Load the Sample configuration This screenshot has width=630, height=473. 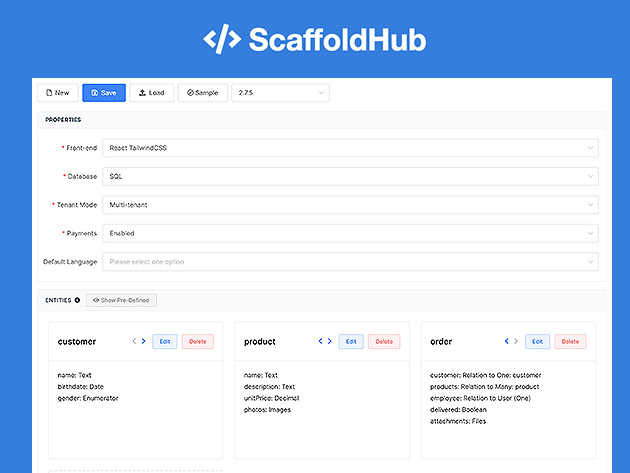pos(202,93)
